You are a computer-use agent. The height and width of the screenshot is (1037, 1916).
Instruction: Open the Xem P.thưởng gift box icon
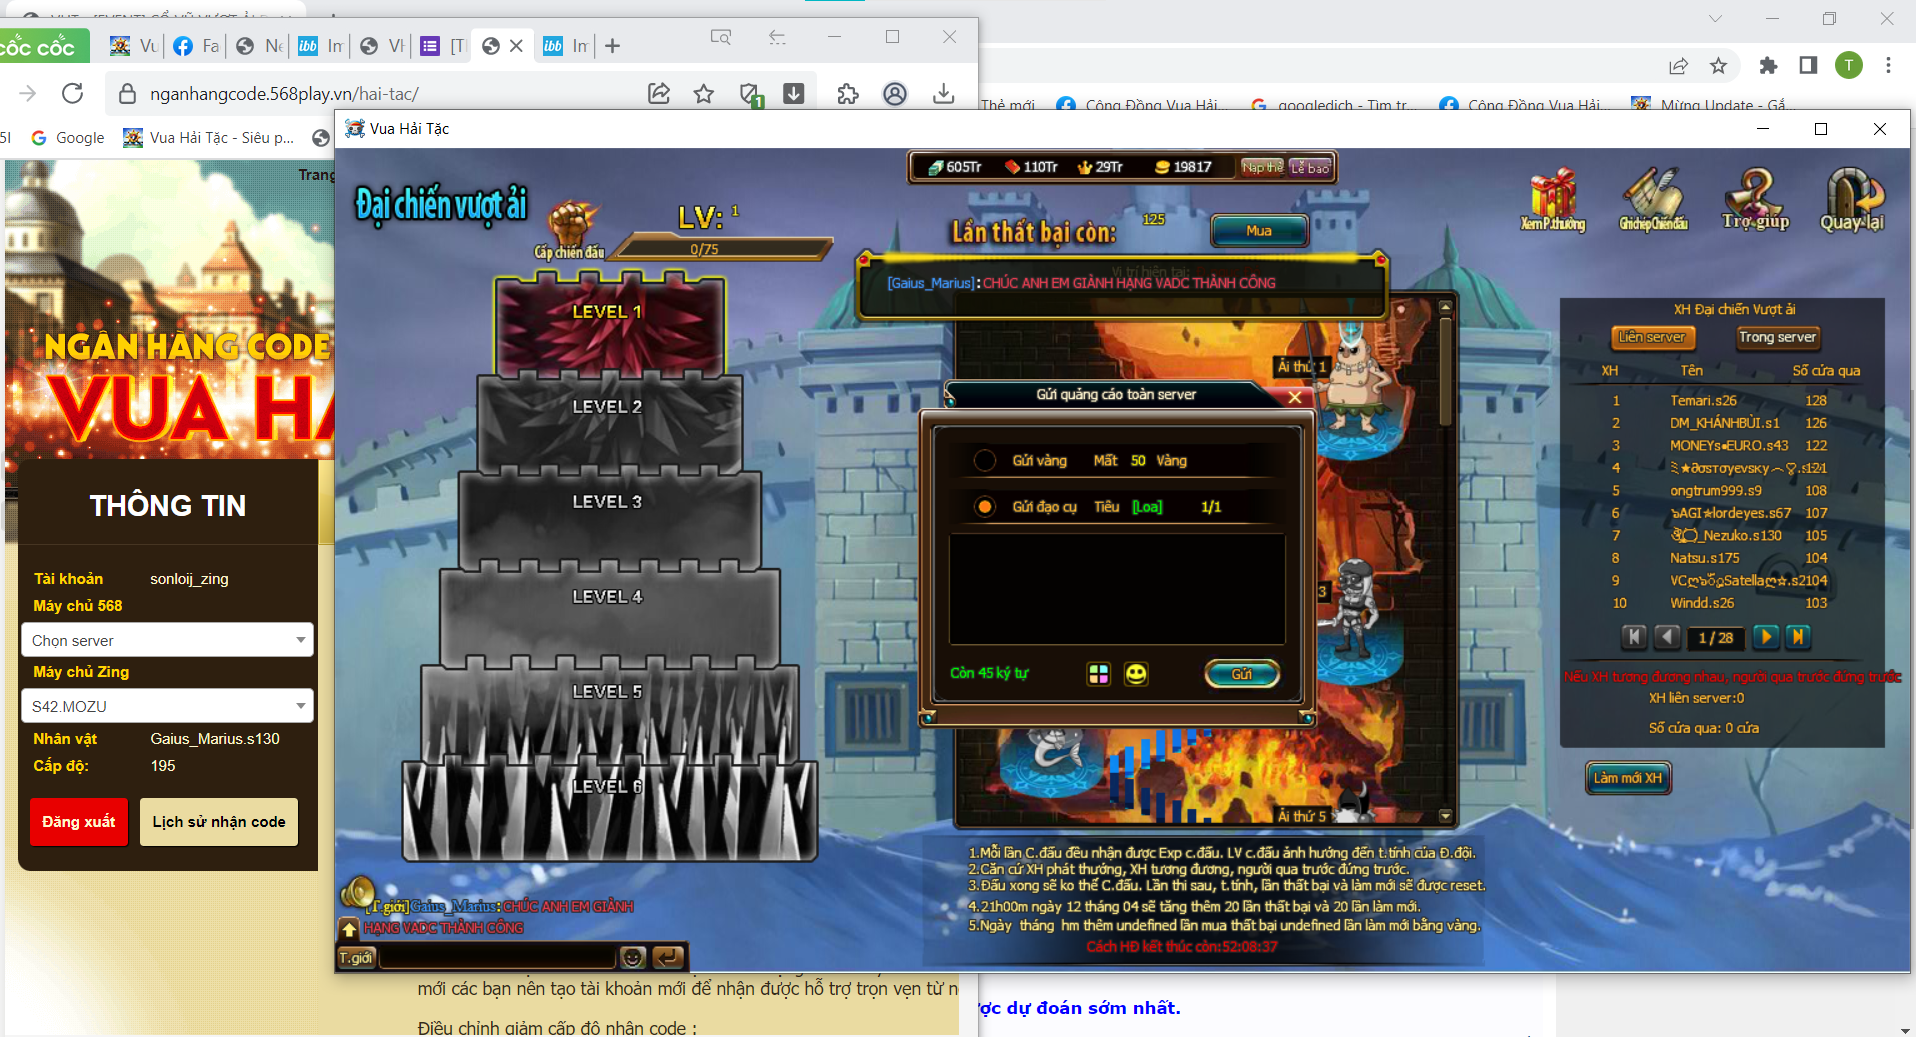coord(1552,199)
